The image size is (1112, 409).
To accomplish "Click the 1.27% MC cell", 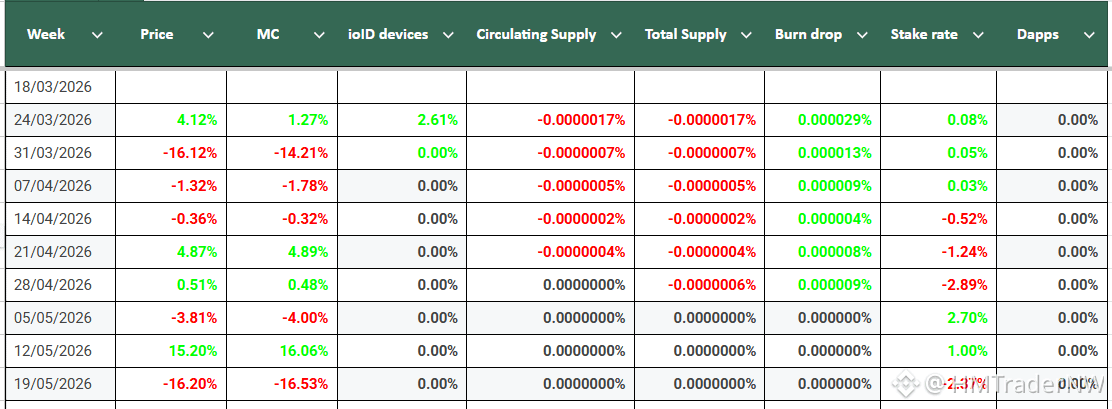I will click(x=282, y=120).
